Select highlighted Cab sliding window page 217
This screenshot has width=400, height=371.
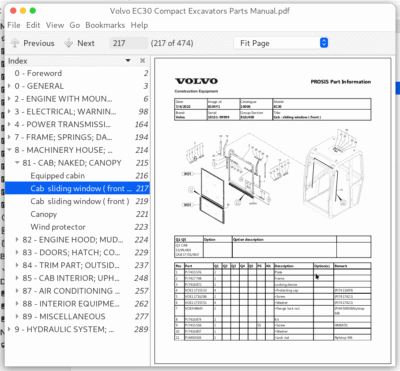[77, 188]
